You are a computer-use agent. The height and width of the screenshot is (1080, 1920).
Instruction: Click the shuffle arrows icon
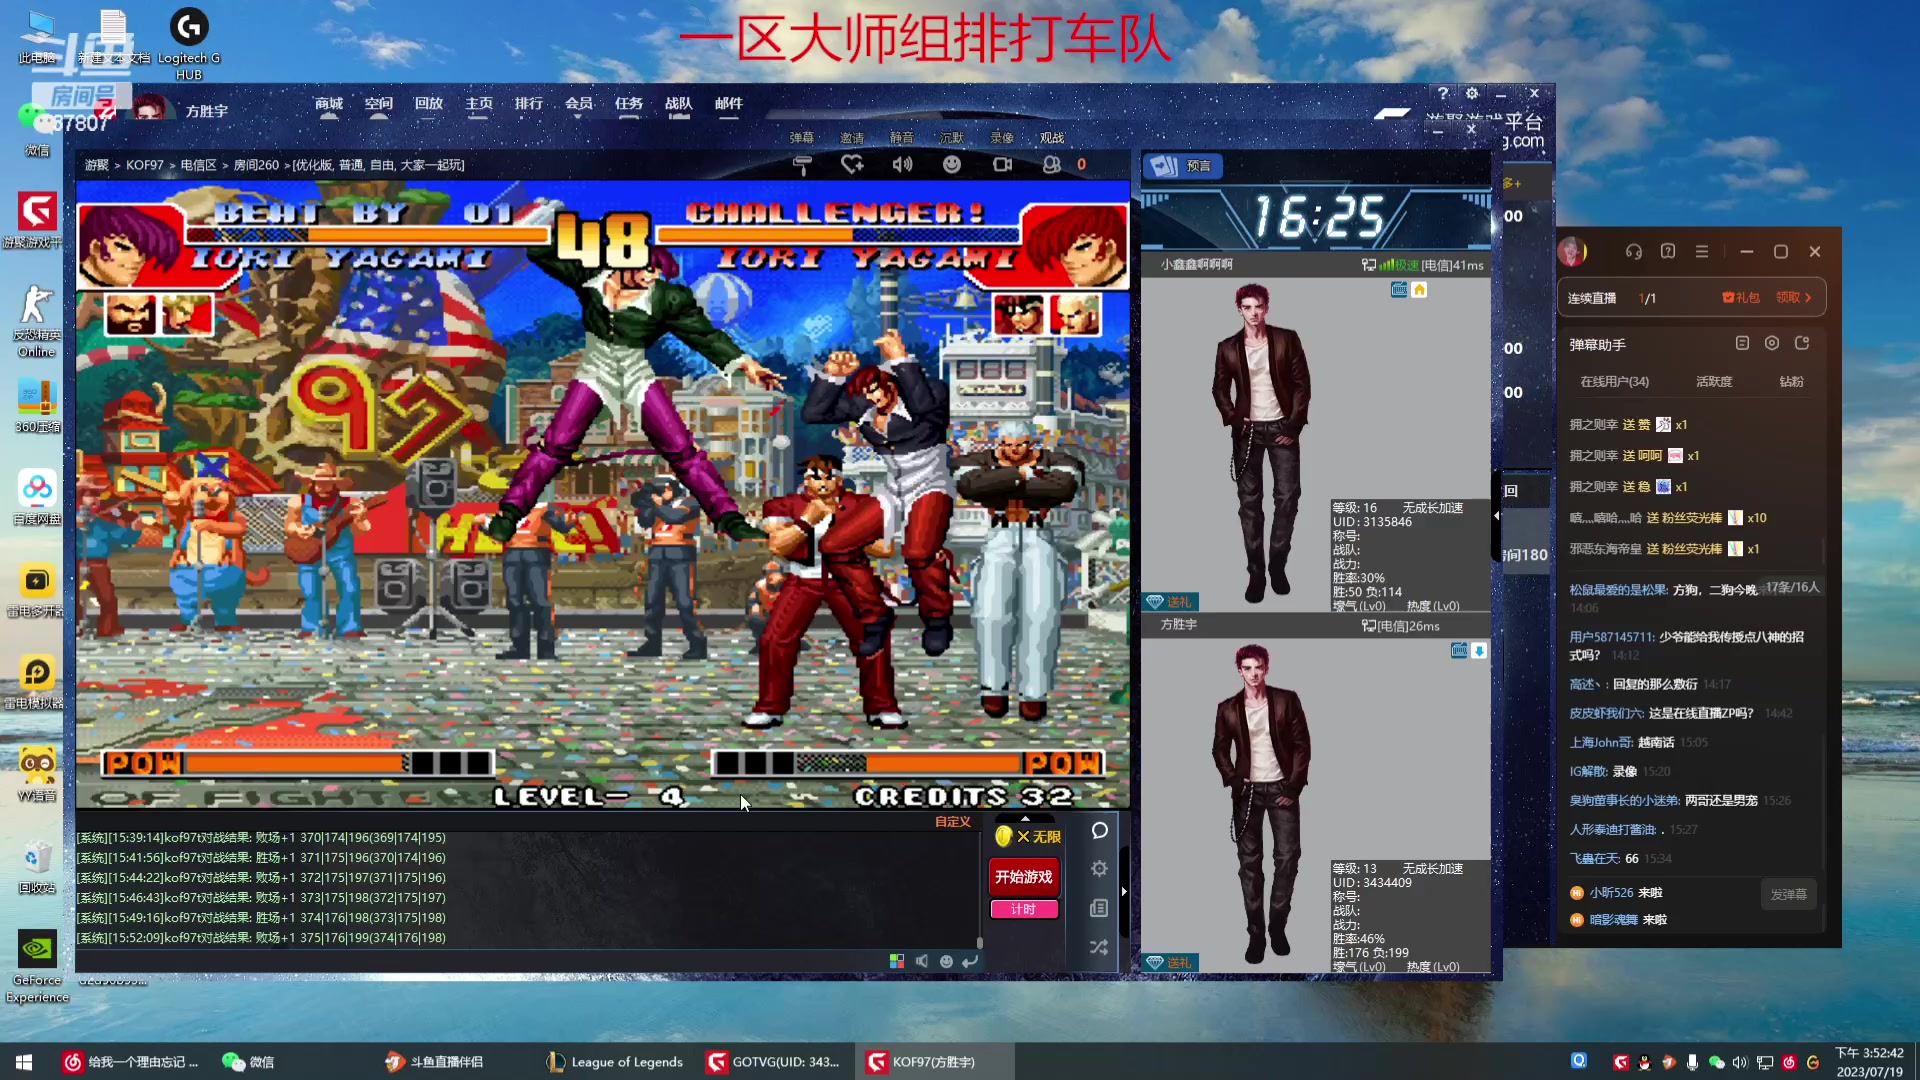point(1099,947)
